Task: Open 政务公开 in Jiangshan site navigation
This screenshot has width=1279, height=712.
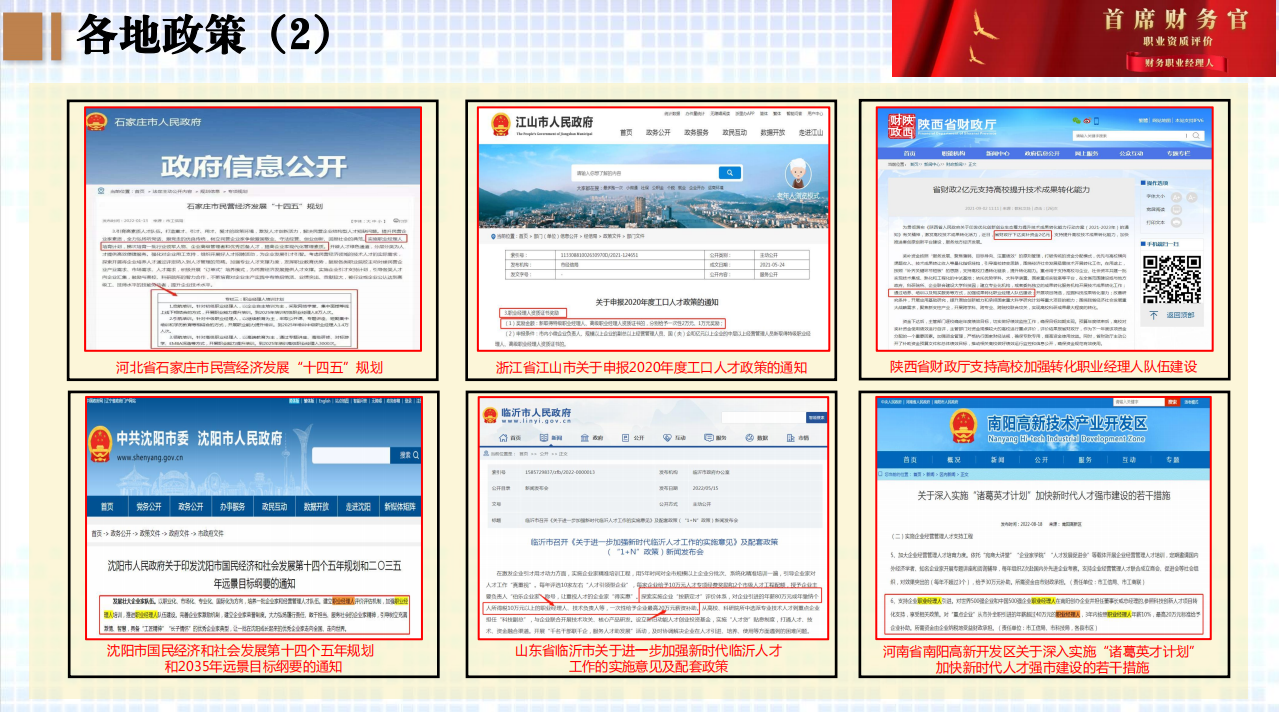Action: pos(657,132)
